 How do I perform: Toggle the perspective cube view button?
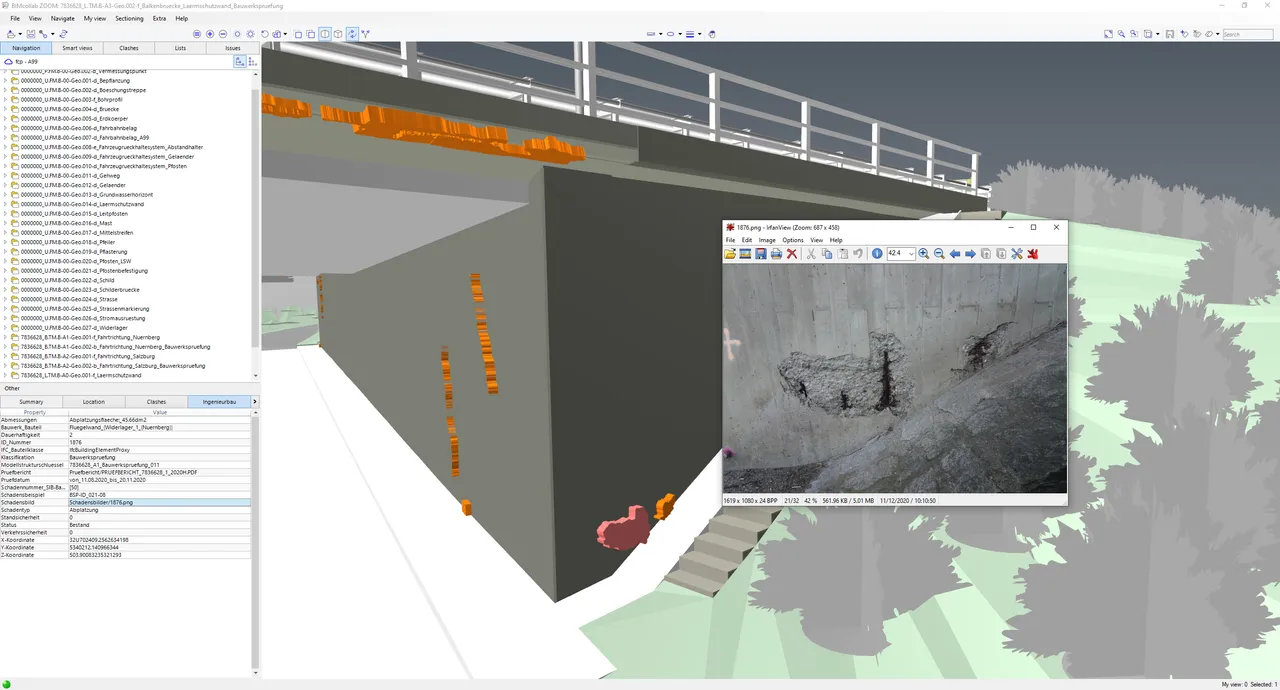(338, 34)
